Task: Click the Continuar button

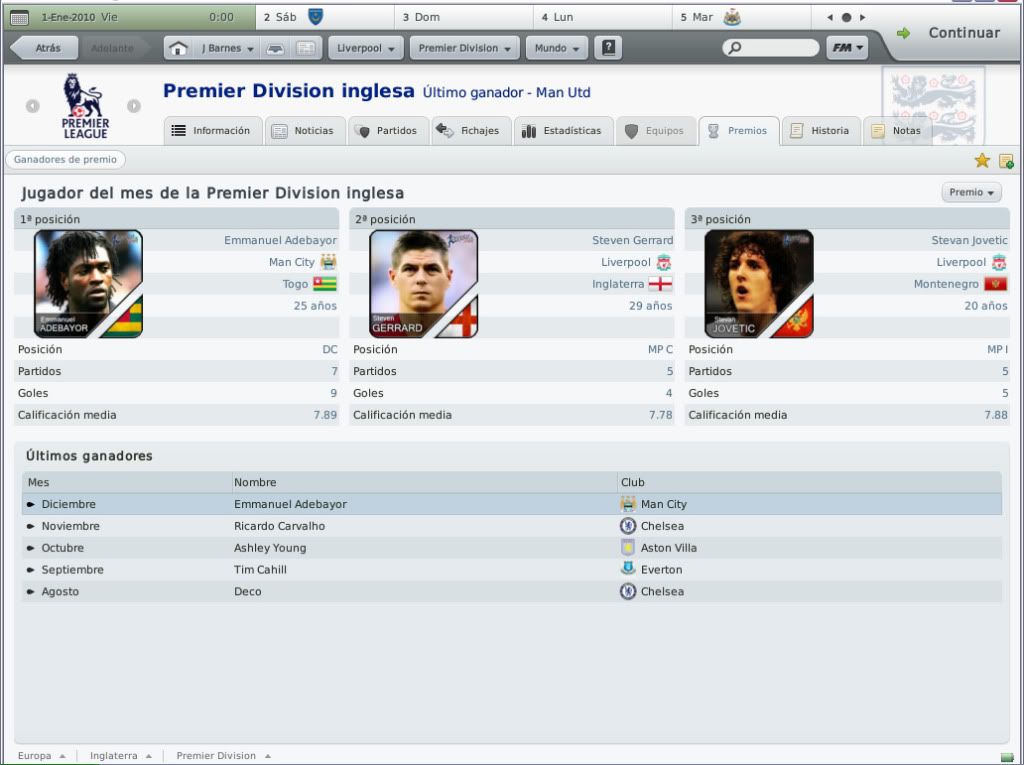Action: tap(952, 33)
